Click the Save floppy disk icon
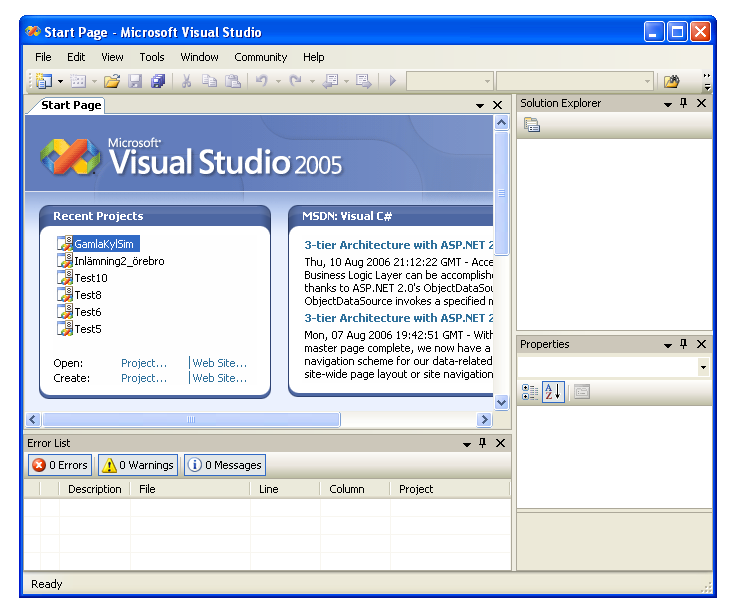The width and height of the screenshot is (733, 616). click(x=135, y=81)
